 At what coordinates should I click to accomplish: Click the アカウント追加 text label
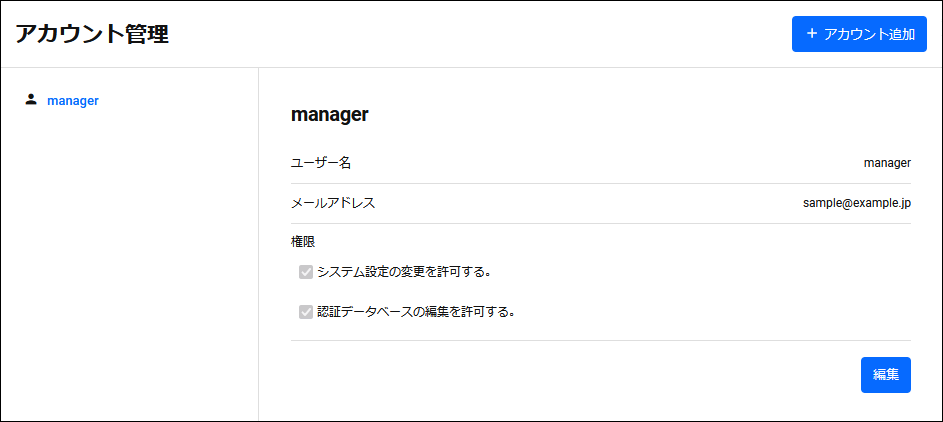(x=870, y=34)
